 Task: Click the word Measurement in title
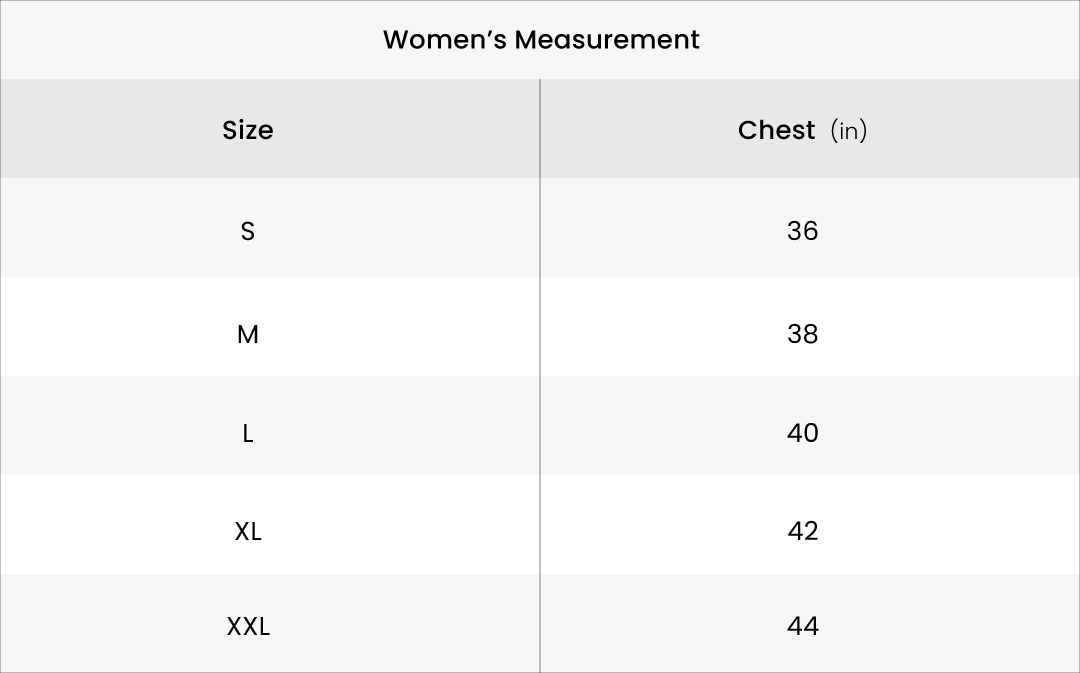tap(607, 40)
